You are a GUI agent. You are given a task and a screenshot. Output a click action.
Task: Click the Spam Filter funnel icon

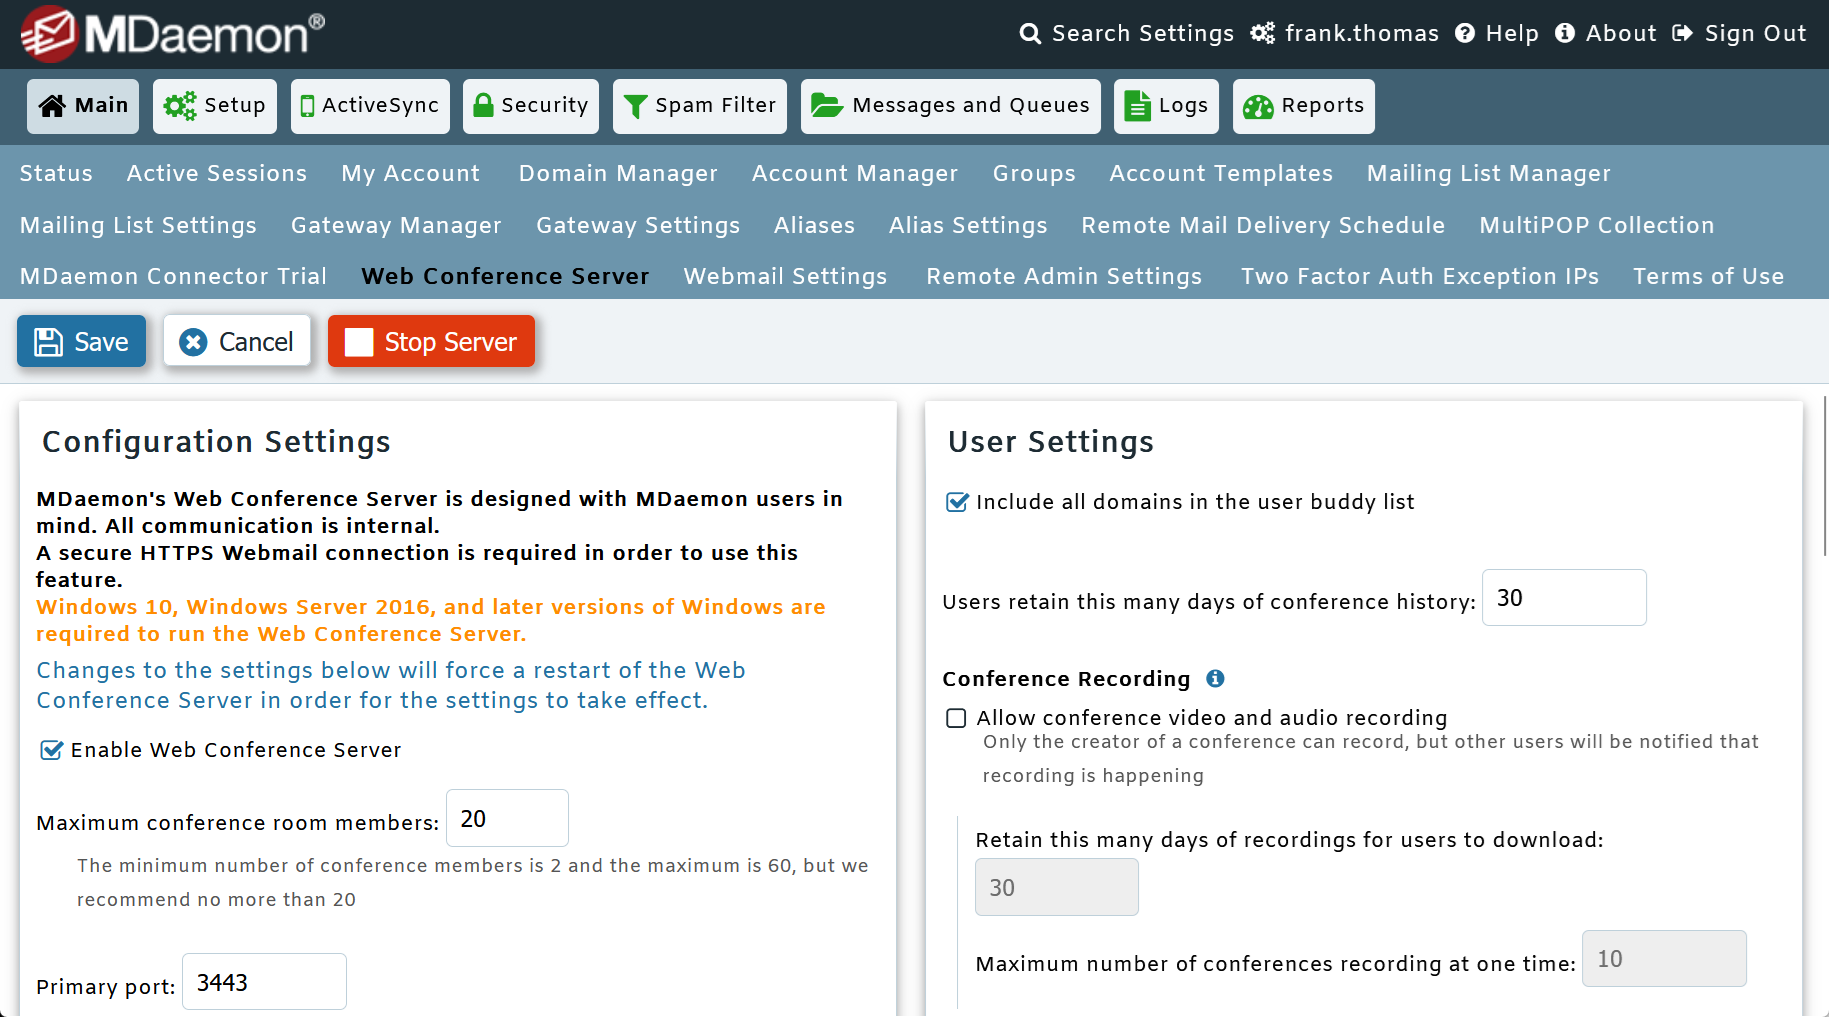[635, 106]
